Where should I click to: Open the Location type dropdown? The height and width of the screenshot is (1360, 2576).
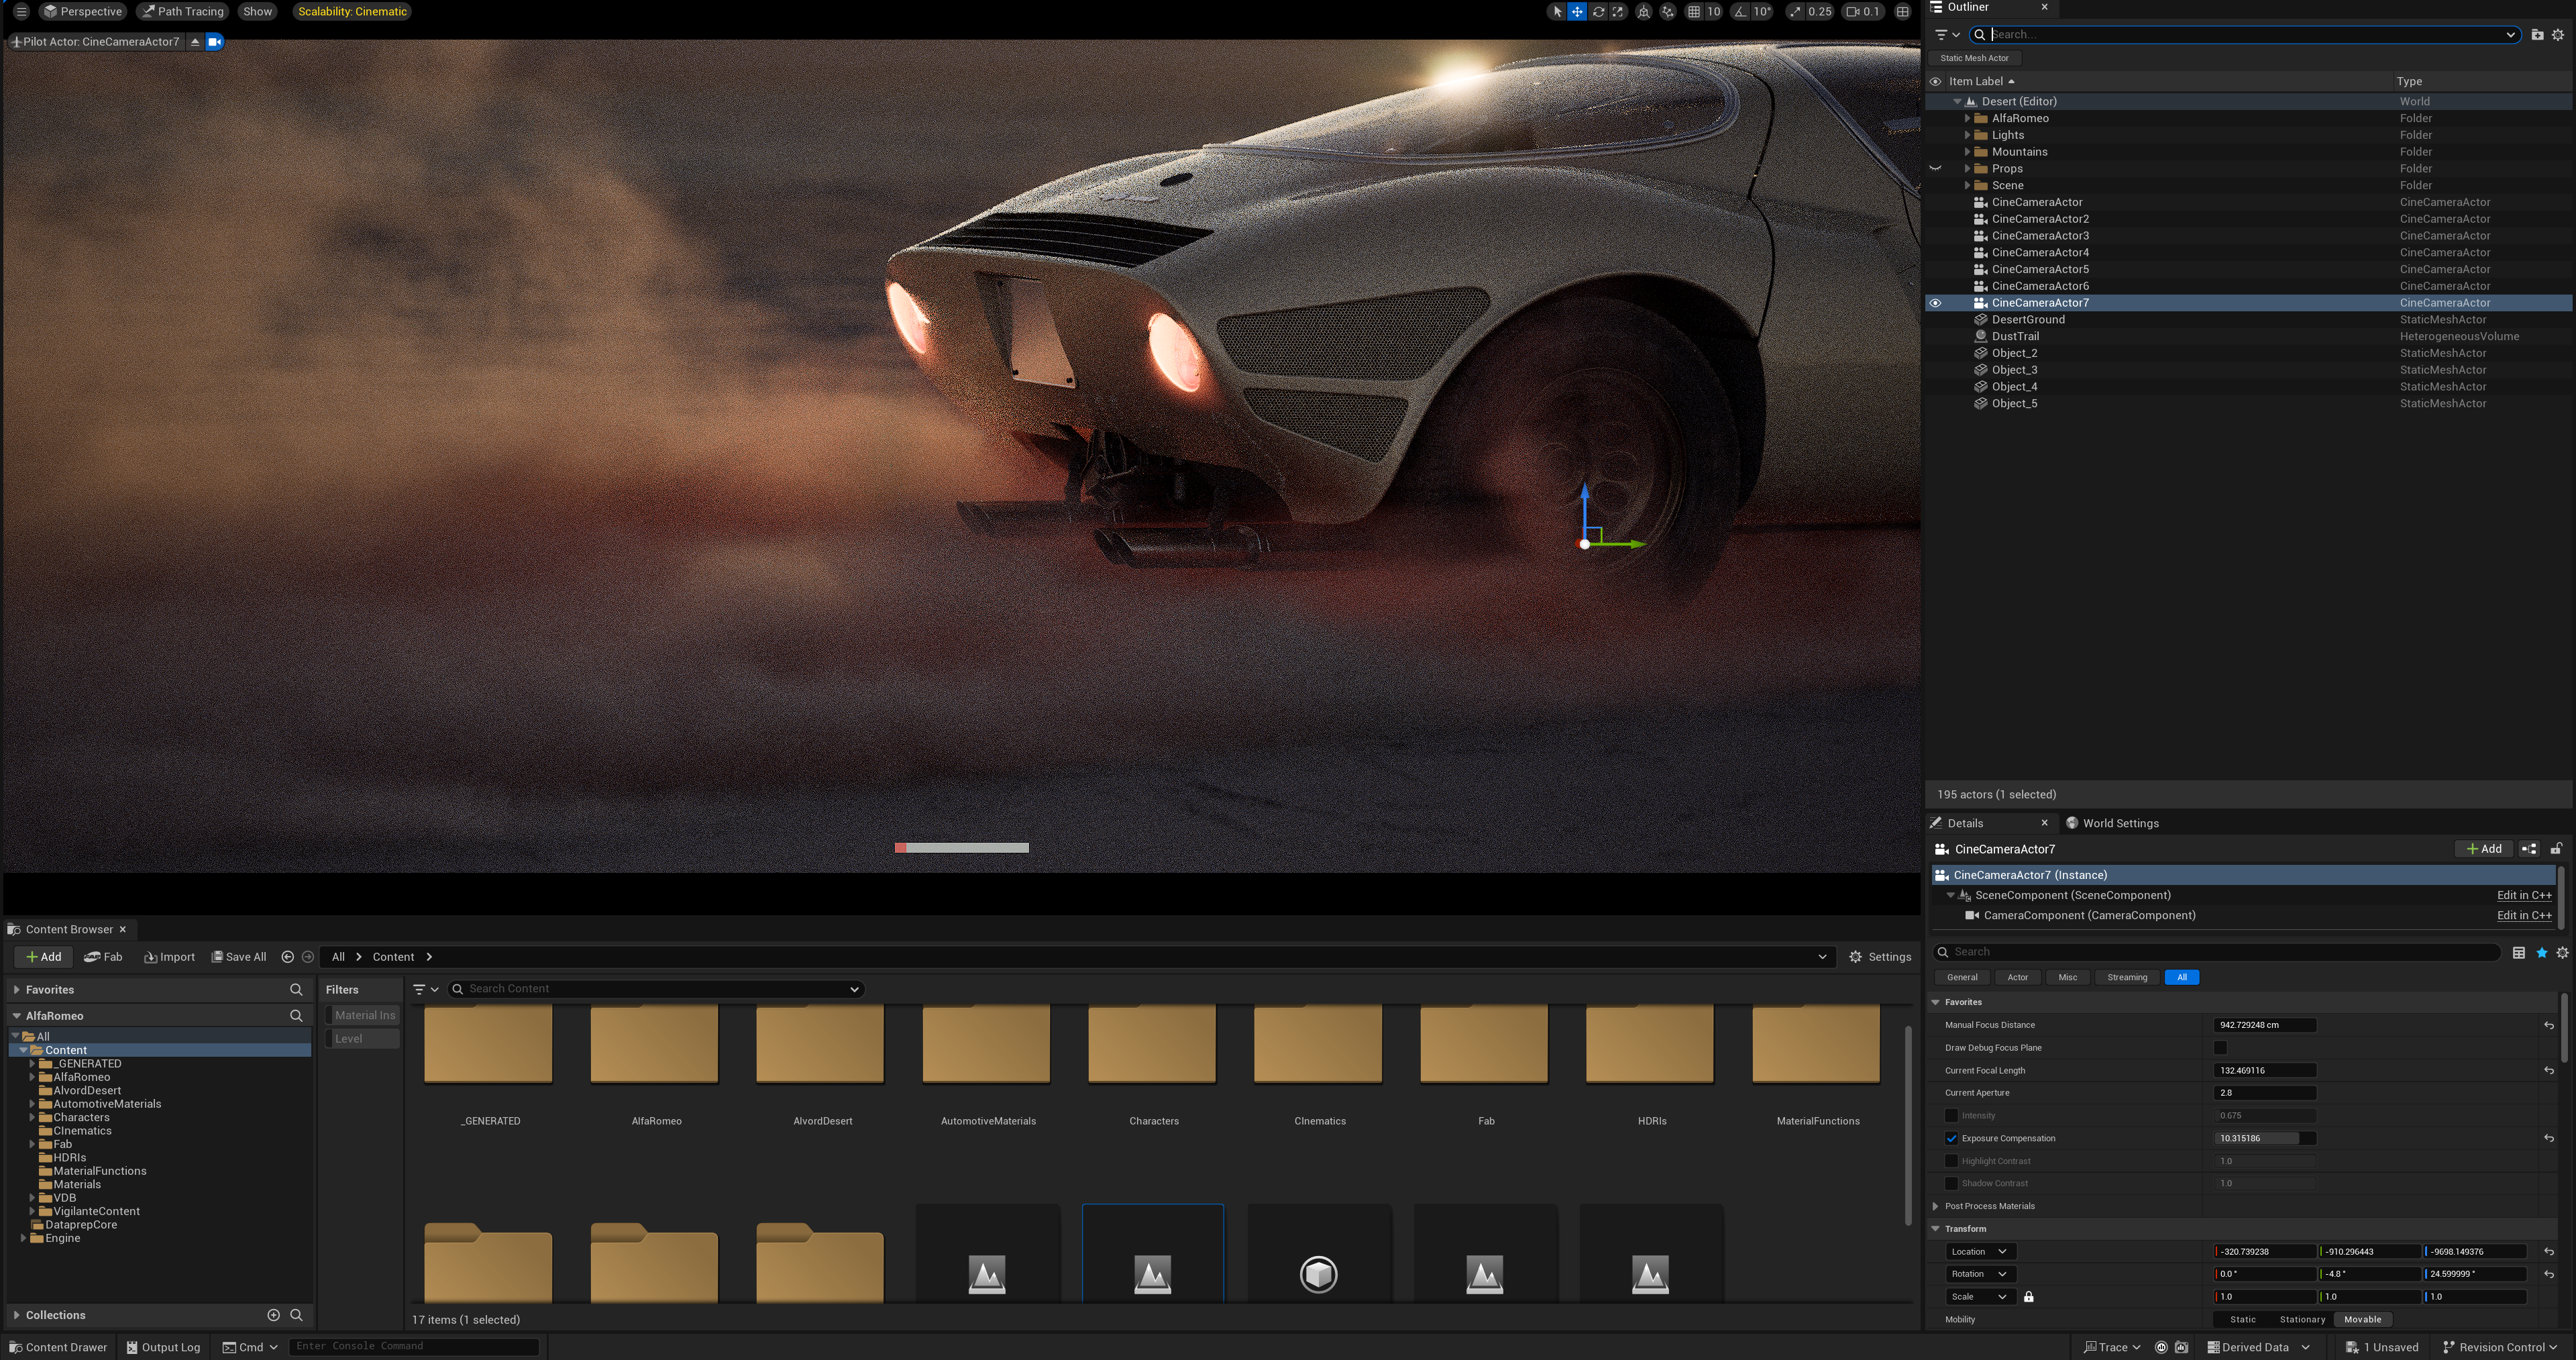click(1981, 1252)
